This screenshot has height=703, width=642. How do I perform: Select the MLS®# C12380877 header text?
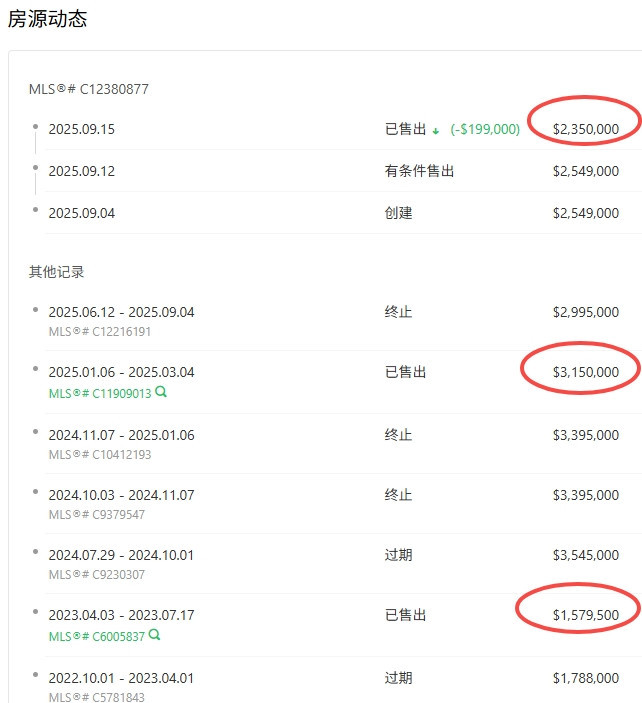[88, 89]
